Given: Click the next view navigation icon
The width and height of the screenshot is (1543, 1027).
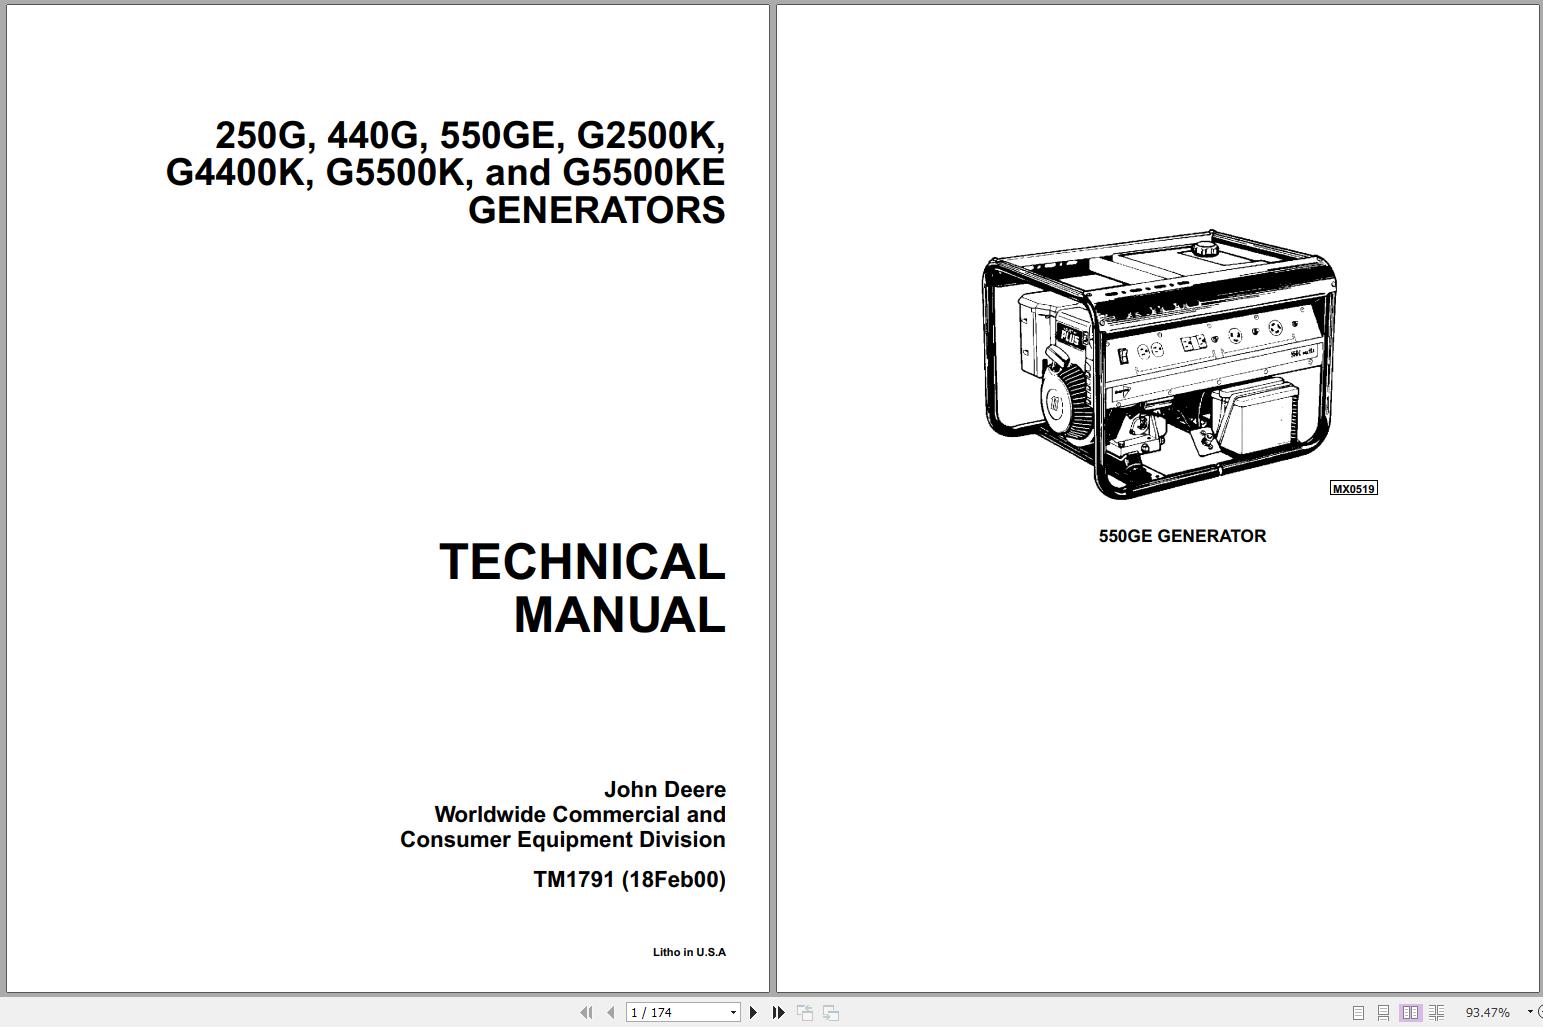Looking at the screenshot, I should coord(829,1012).
